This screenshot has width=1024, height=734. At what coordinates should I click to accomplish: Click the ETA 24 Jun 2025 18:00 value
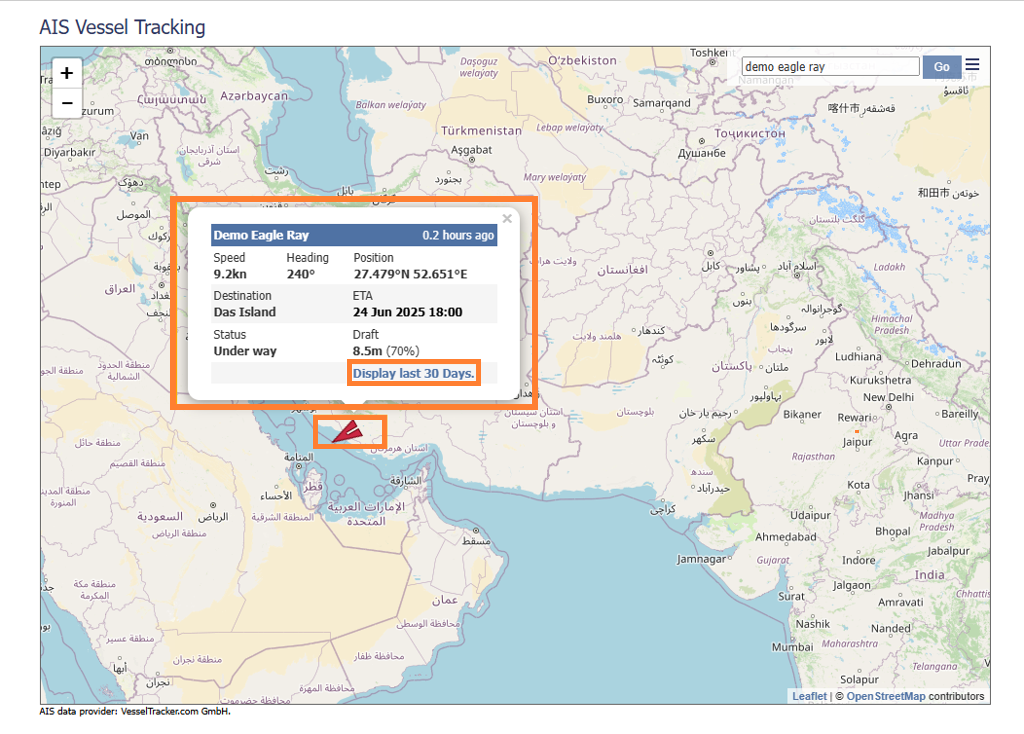pyautogui.click(x=407, y=312)
